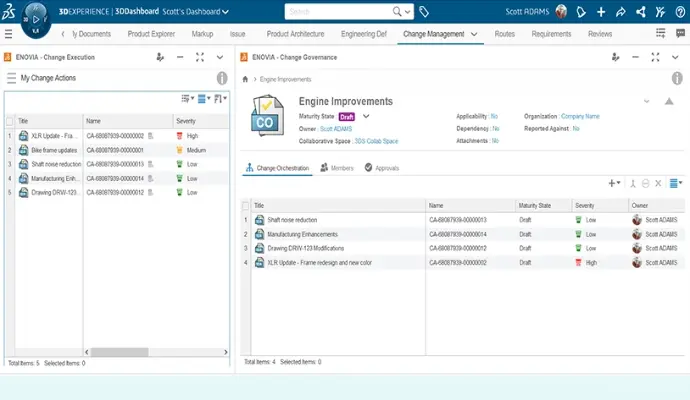This screenshot has width=690, height=400.
Task: Open the hamburger menu below compass
Action: [8, 34]
